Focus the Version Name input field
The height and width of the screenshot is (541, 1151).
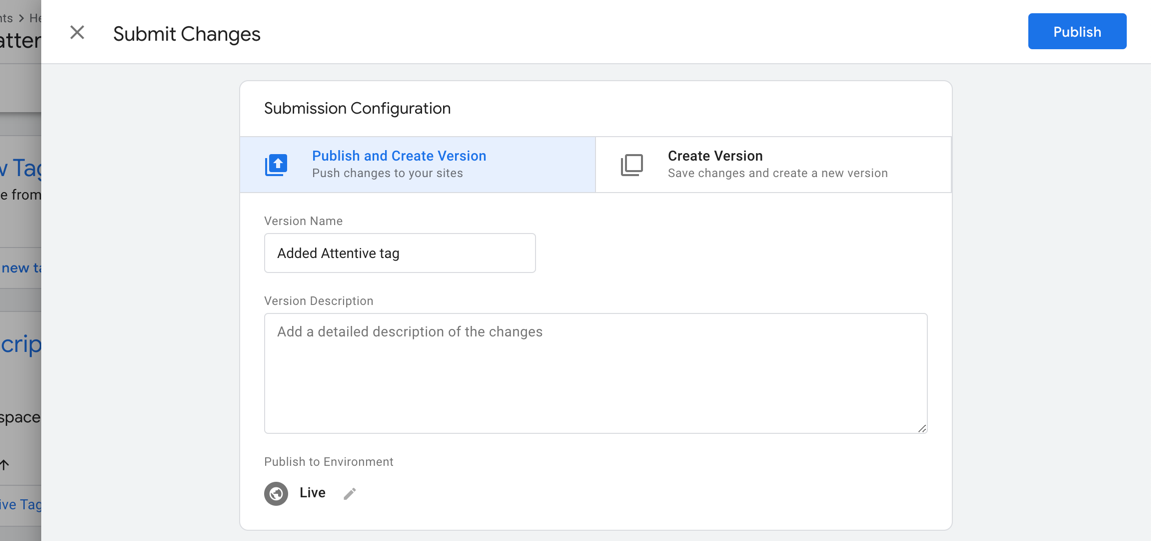click(x=399, y=253)
